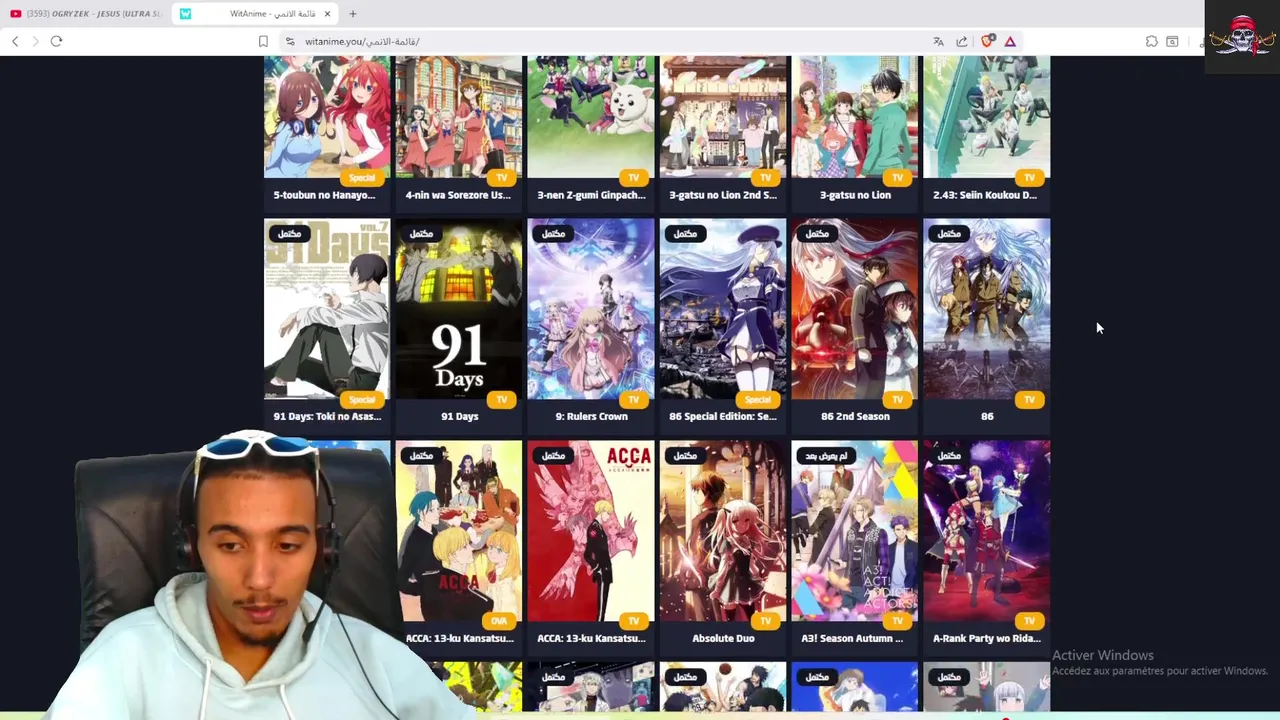1280x720 pixels.
Task: Click the 'مكتمل' status badge on 86 2nd Season
Action: click(817, 234)
